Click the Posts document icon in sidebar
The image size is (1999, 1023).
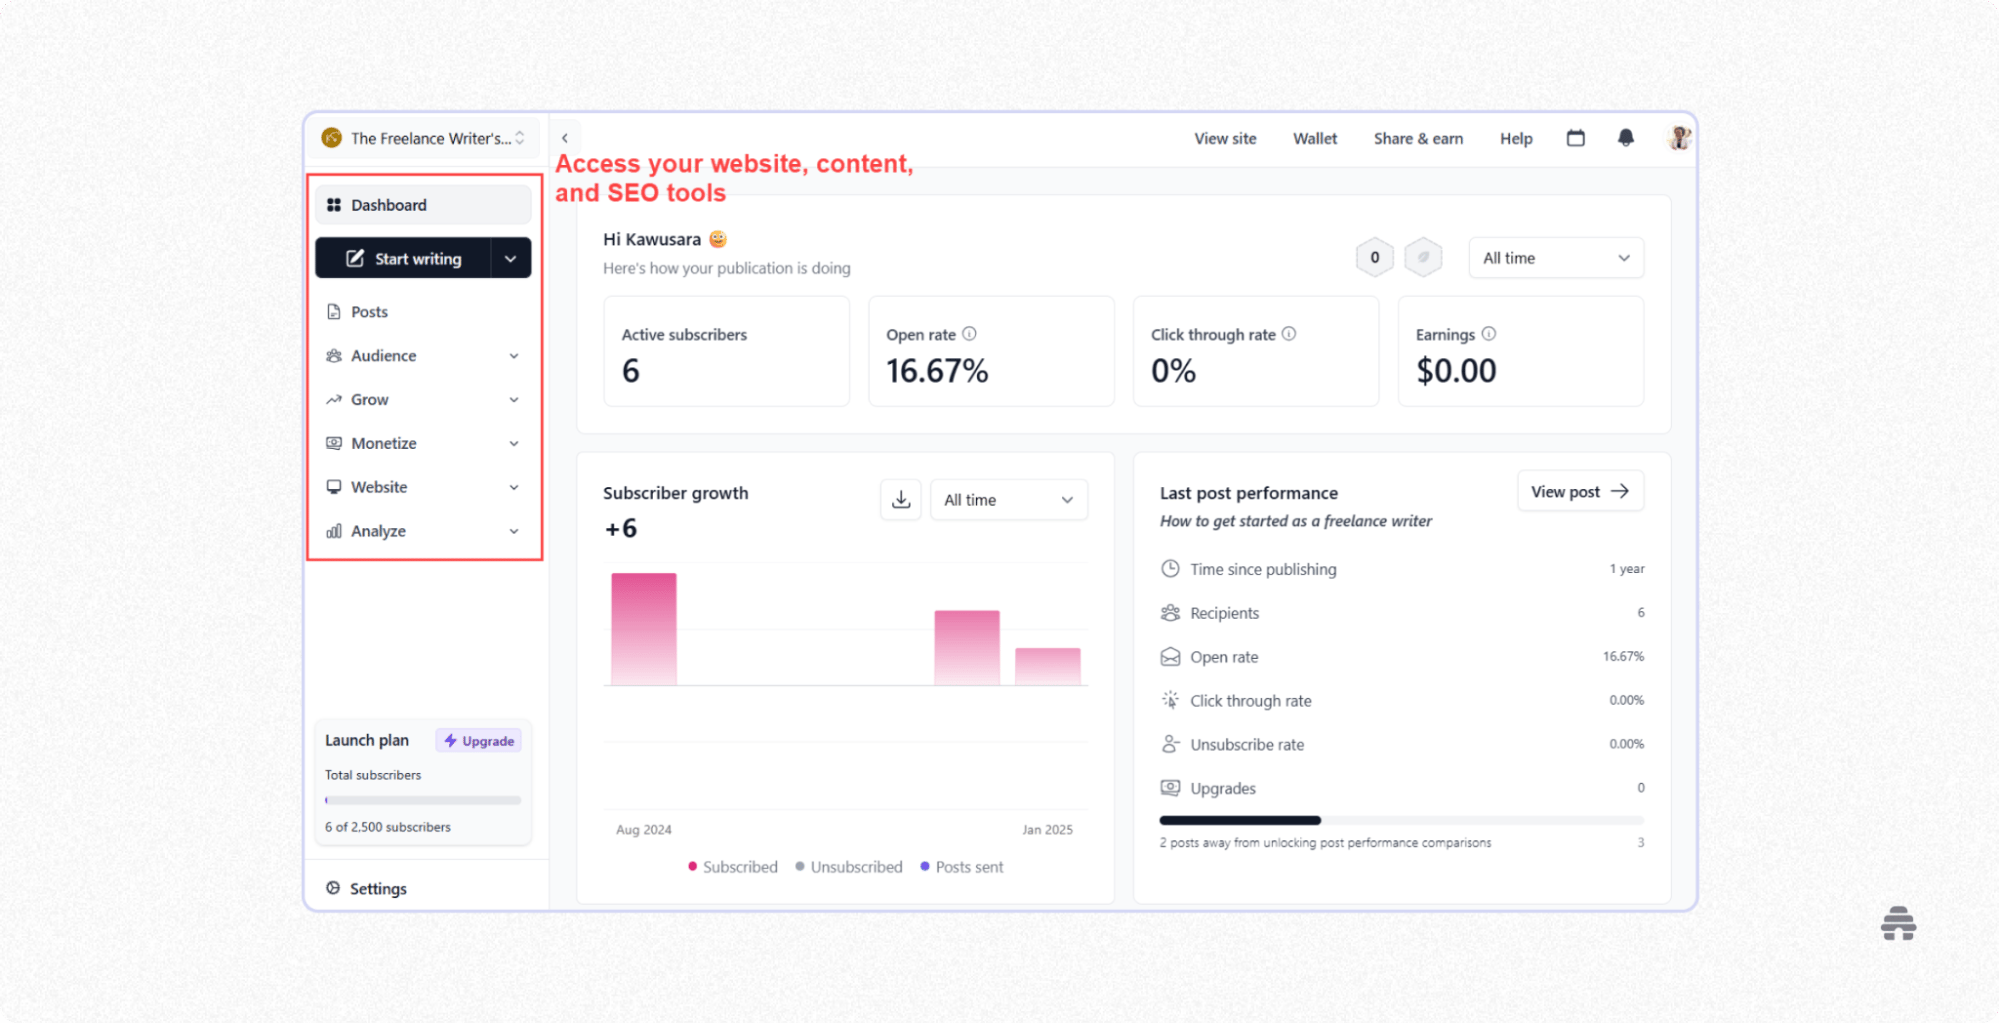point(334,311)
